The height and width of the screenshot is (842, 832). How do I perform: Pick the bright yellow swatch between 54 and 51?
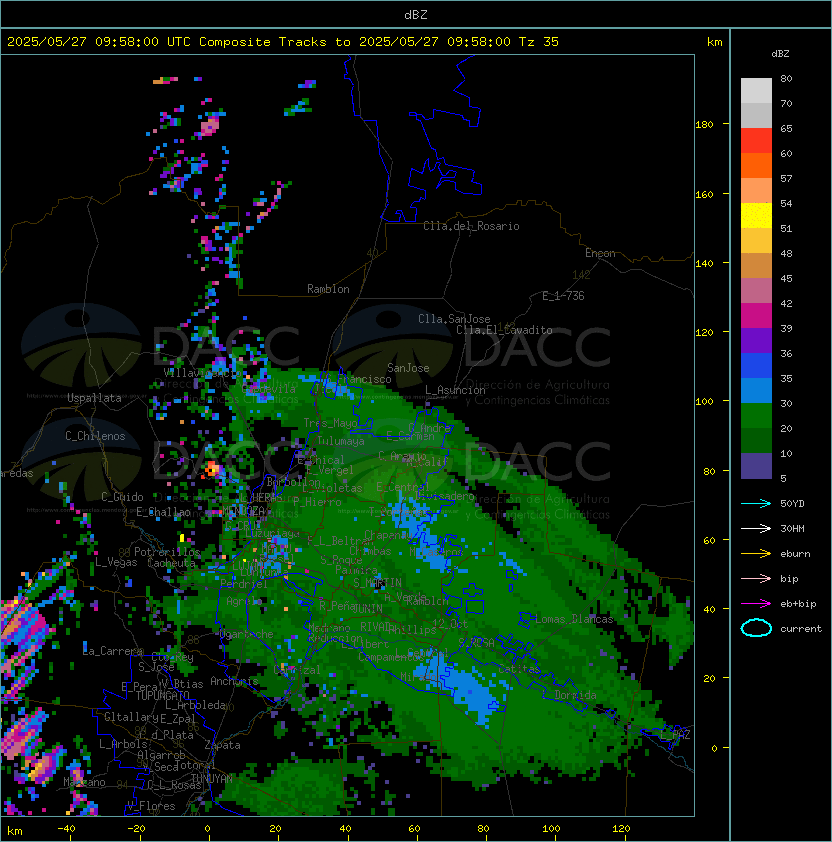click(x=756, y=215)
